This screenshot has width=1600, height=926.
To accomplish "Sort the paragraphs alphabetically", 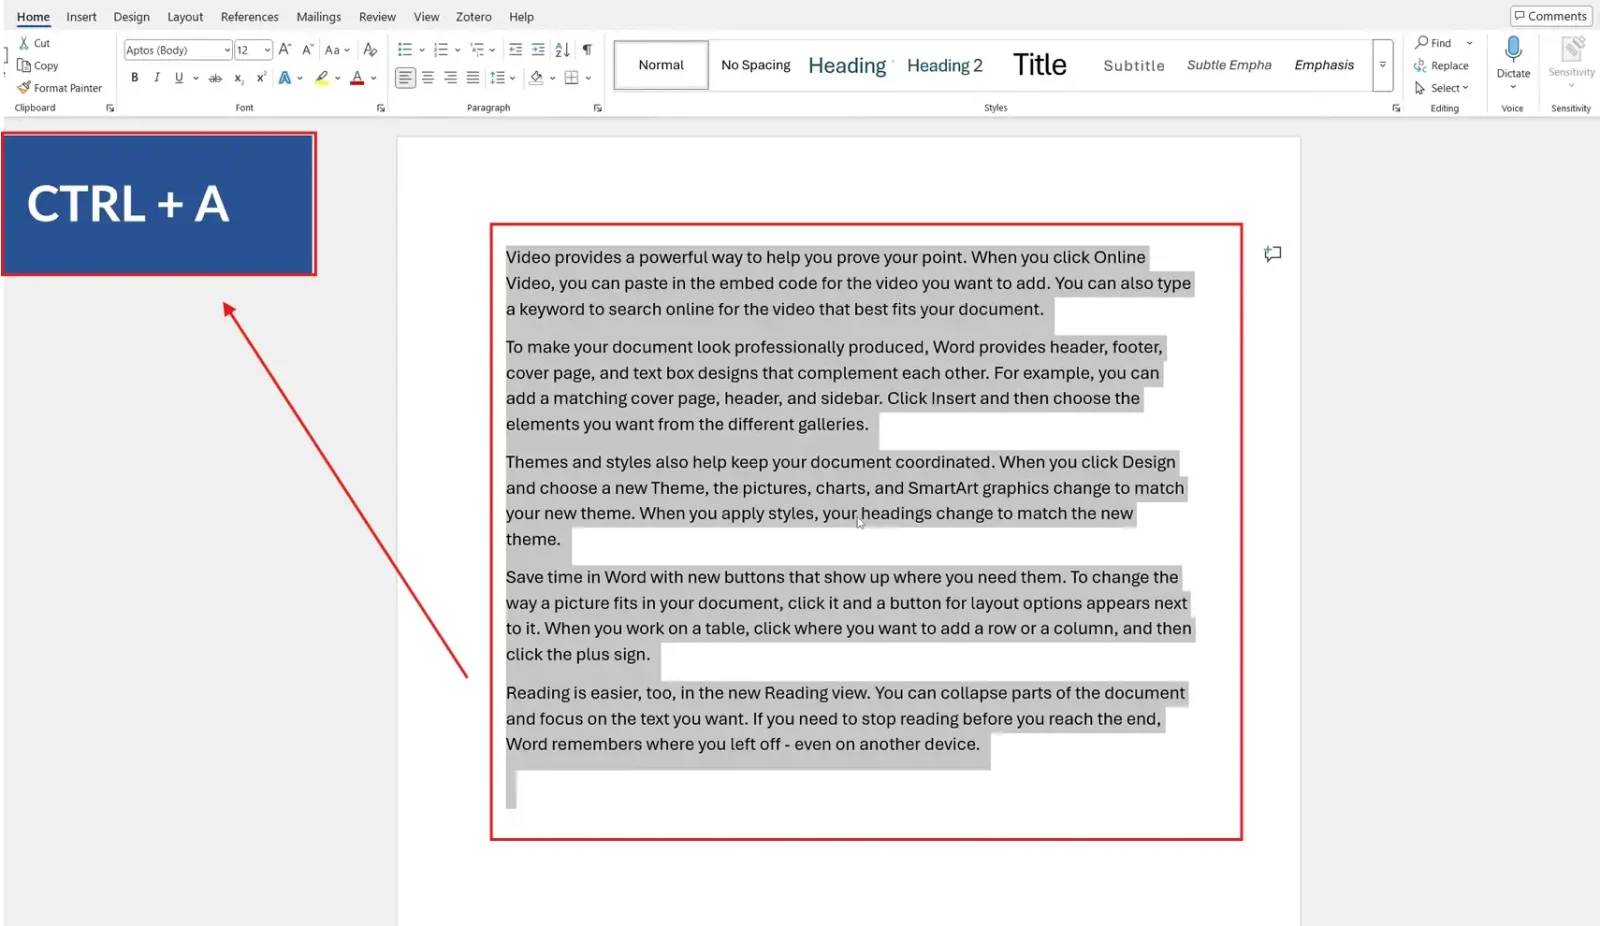I will coord(562,49).
